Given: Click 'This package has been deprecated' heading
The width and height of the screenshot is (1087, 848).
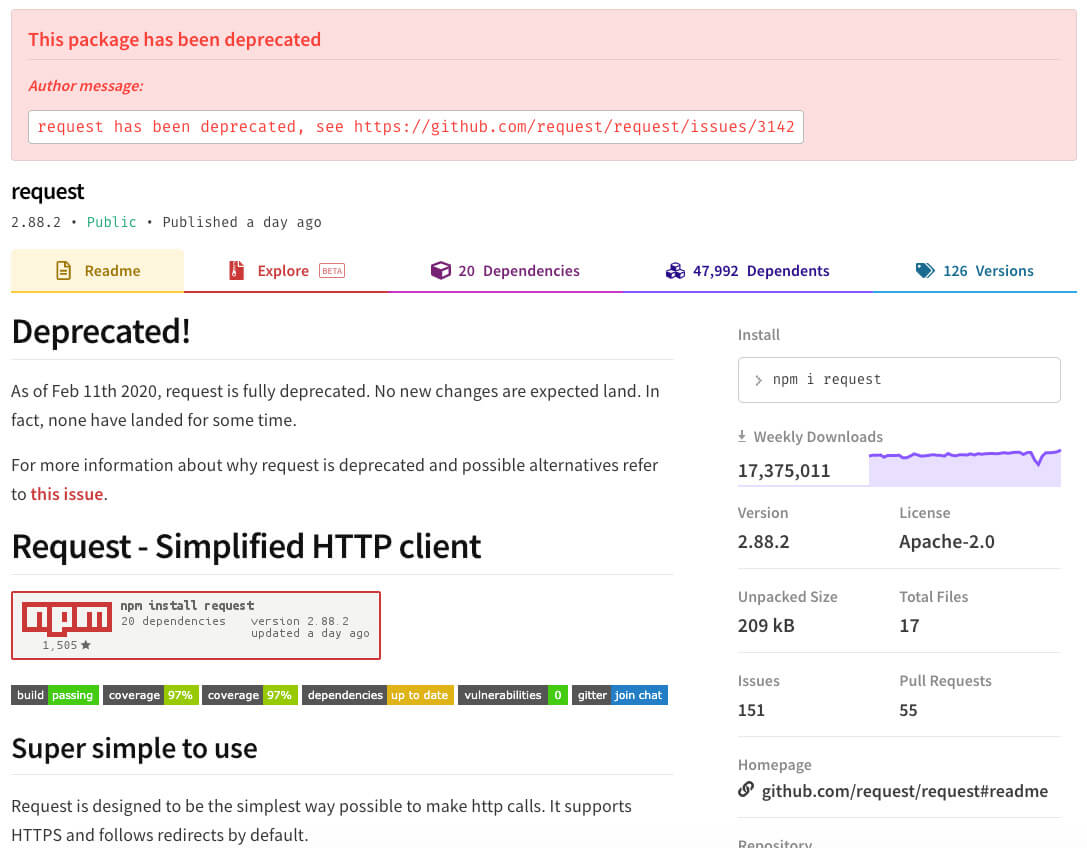Looking at the screenshot, I should coord(175,40).
